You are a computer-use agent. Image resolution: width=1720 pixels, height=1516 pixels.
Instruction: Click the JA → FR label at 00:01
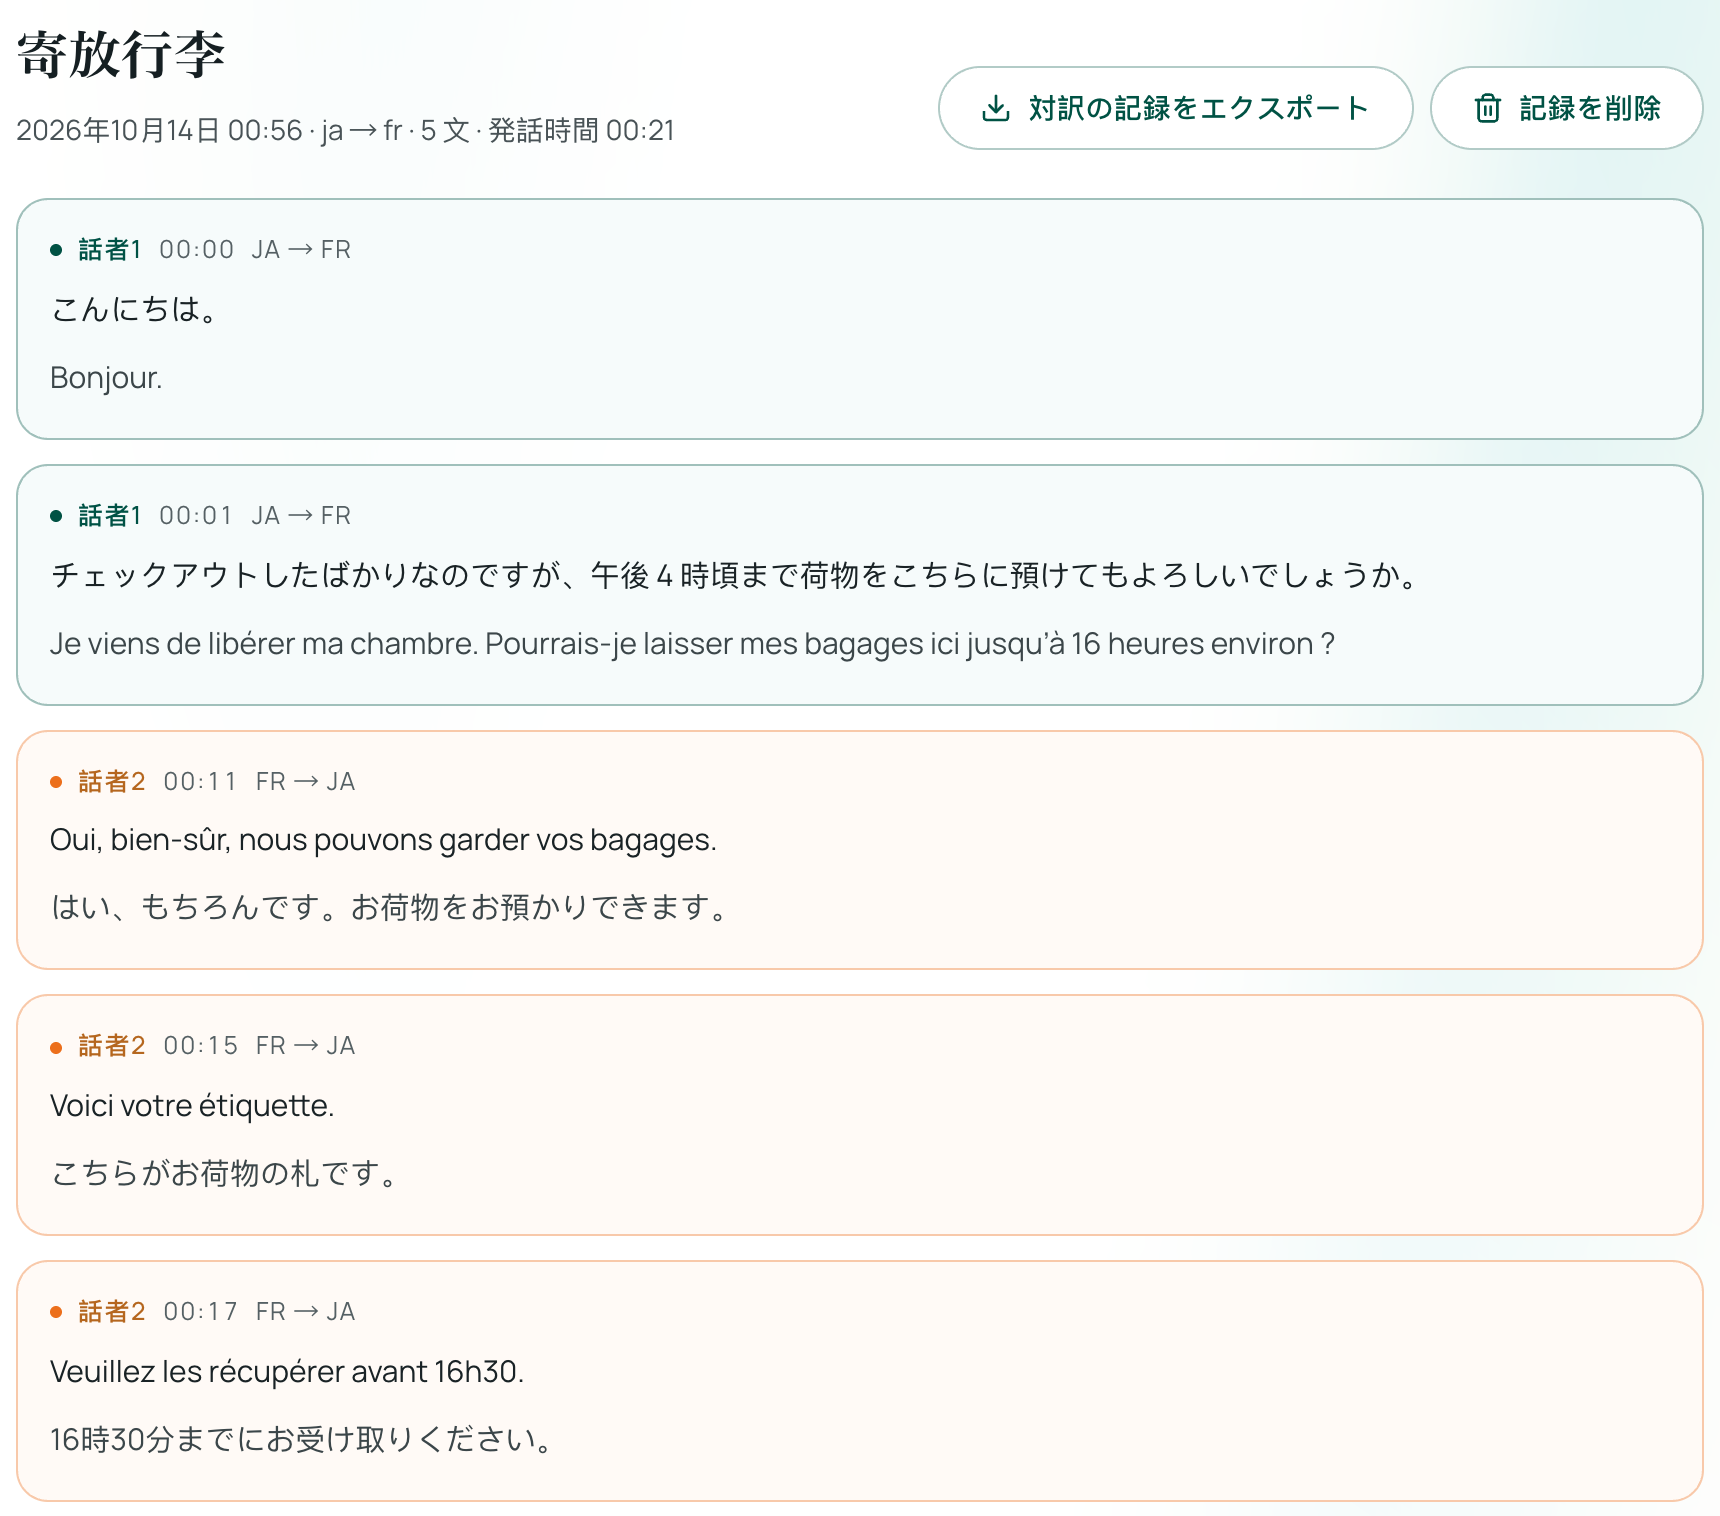point(301,516)
